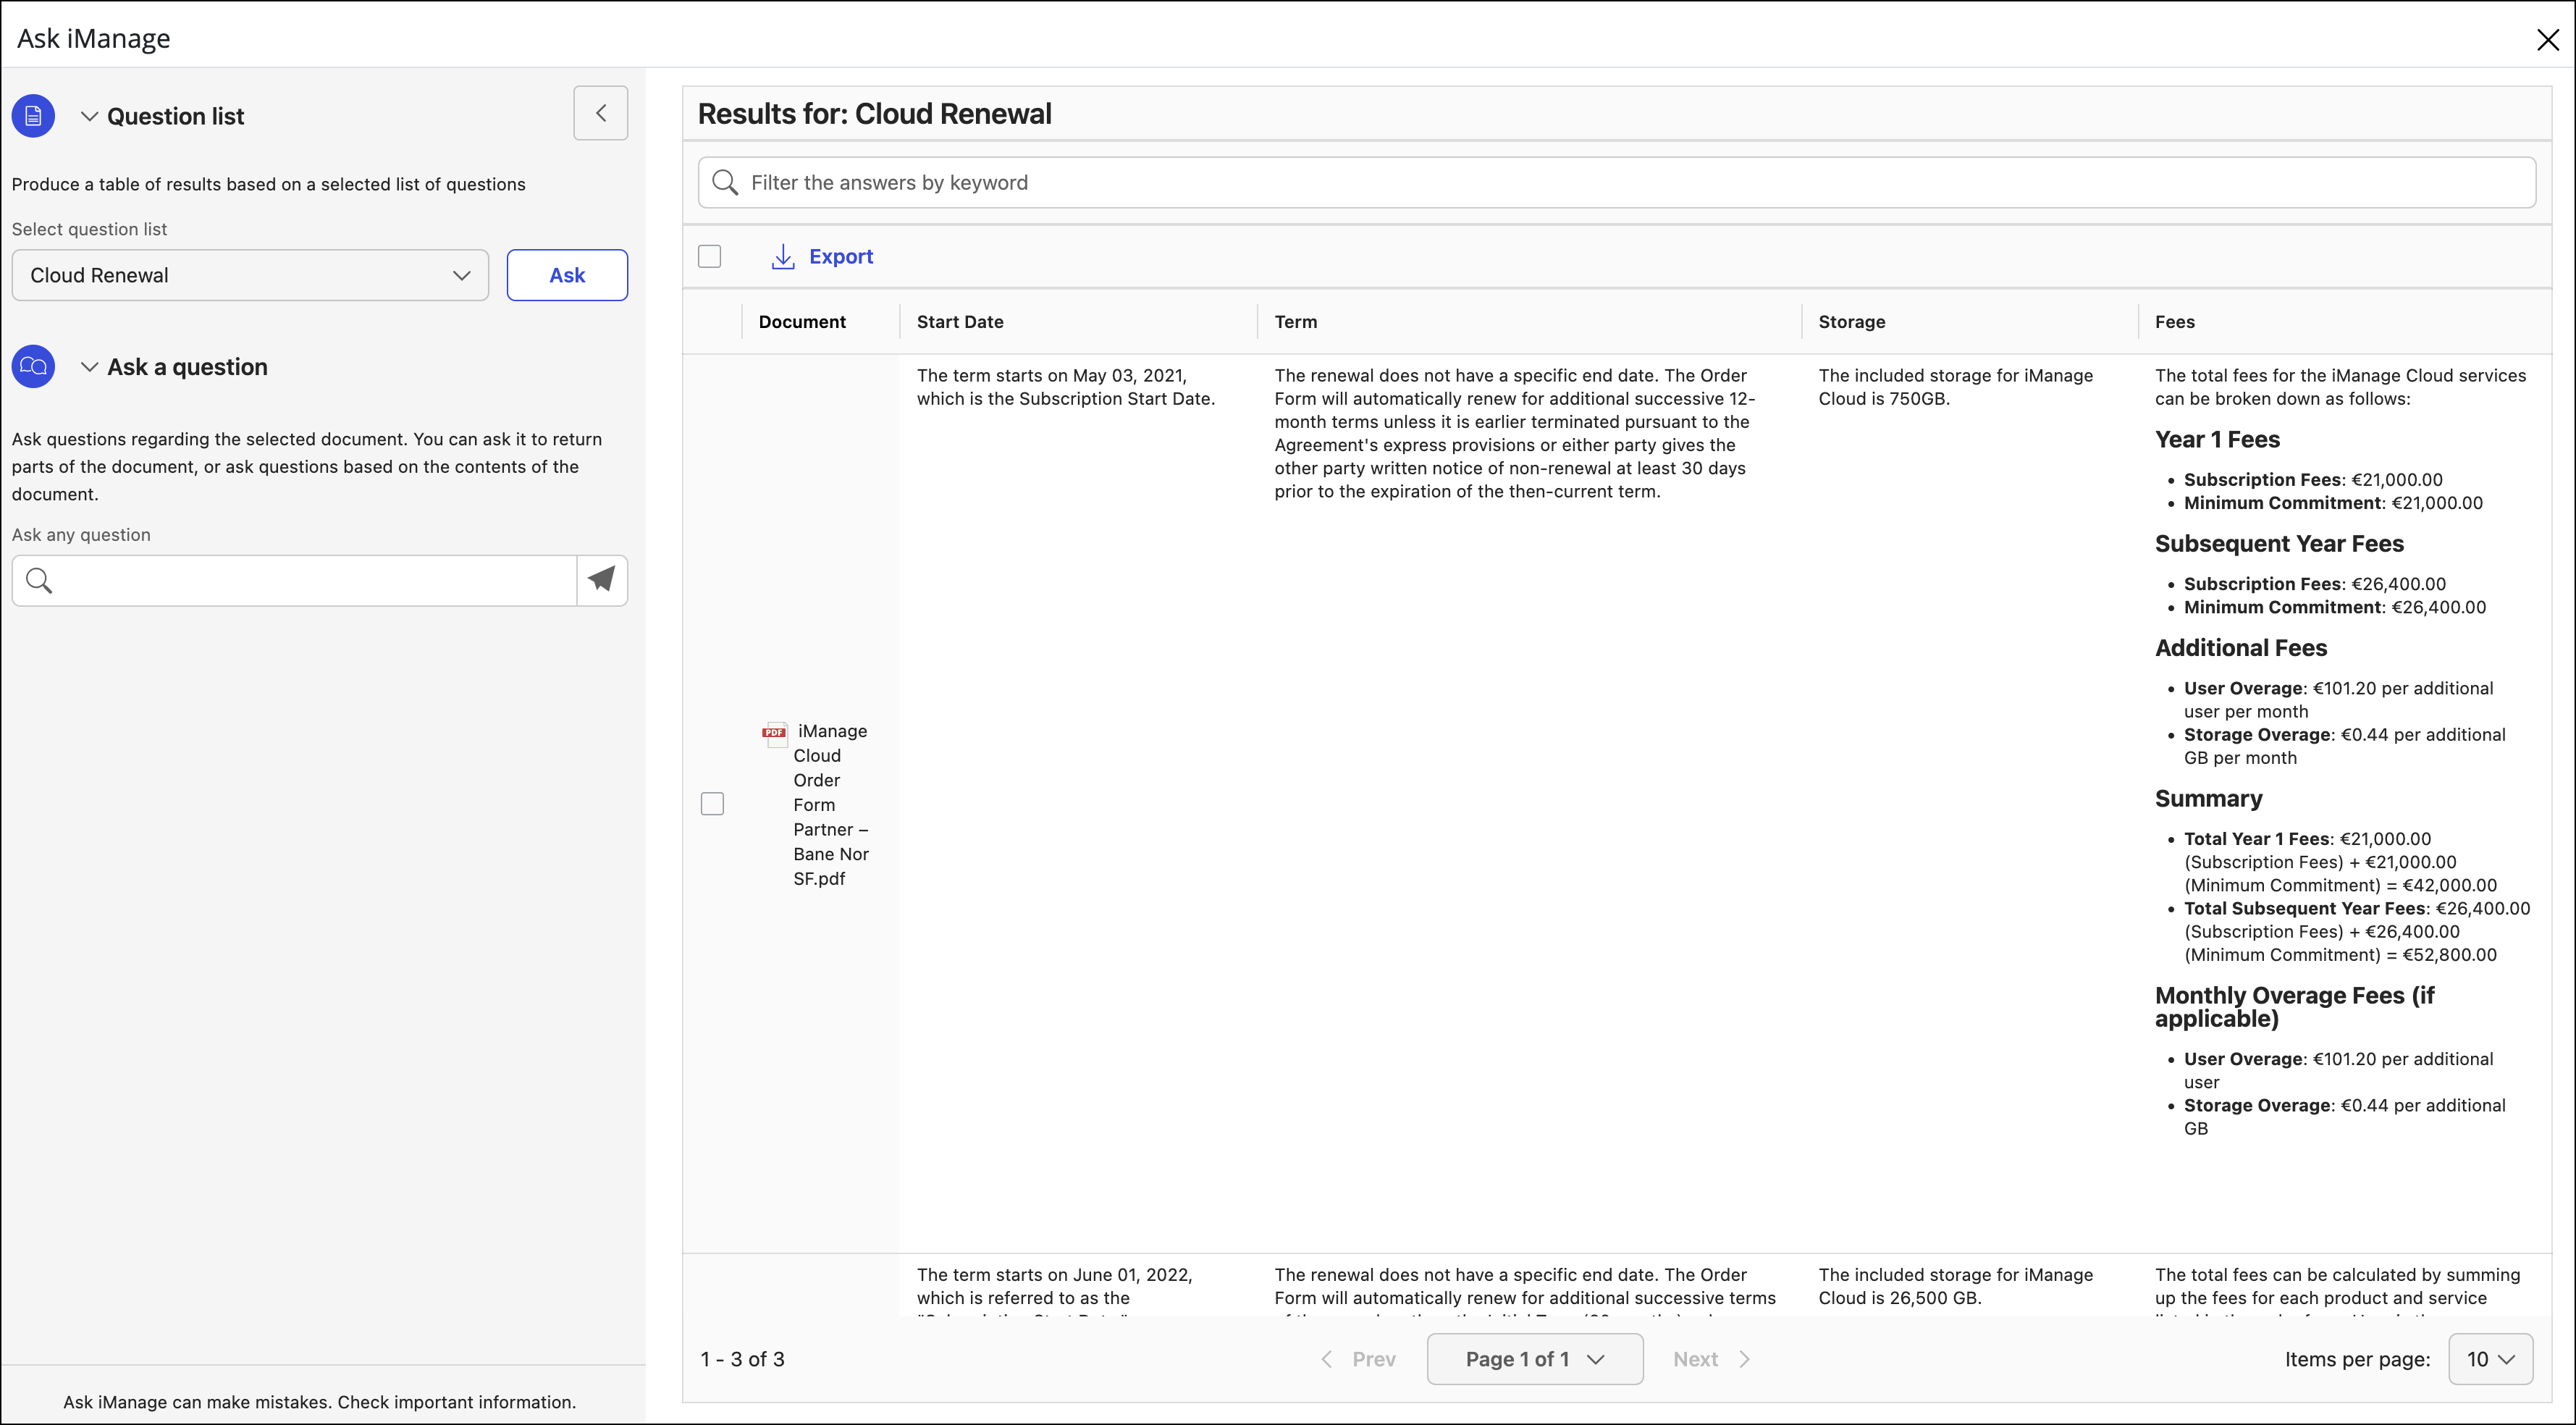
Task: Click the Ask a question heading
Action: [x=188, y=367]
